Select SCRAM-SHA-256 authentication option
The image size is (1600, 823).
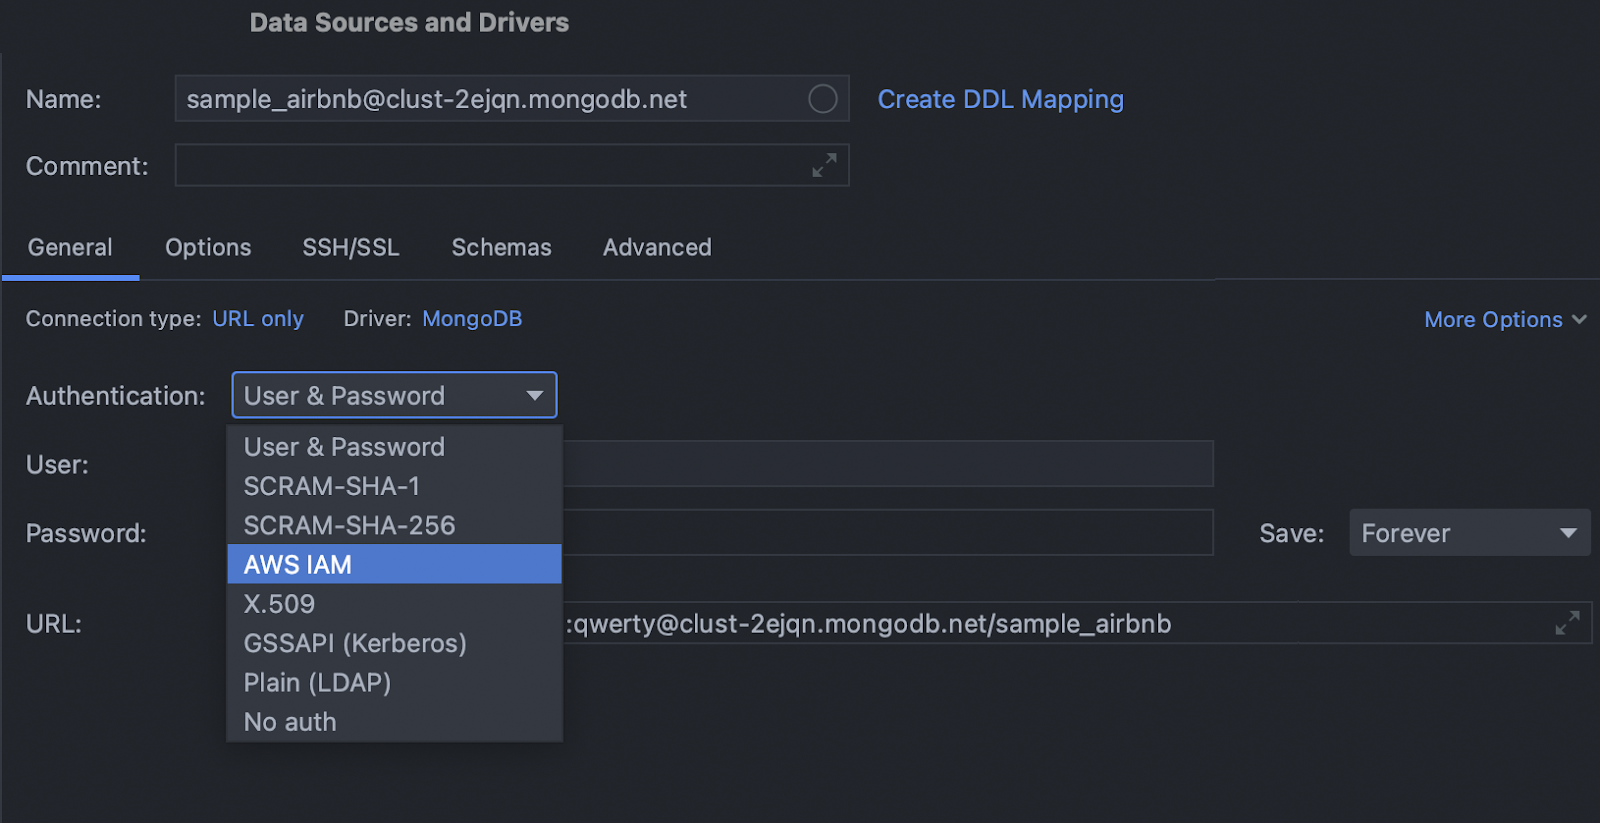(x=349, y=525)
